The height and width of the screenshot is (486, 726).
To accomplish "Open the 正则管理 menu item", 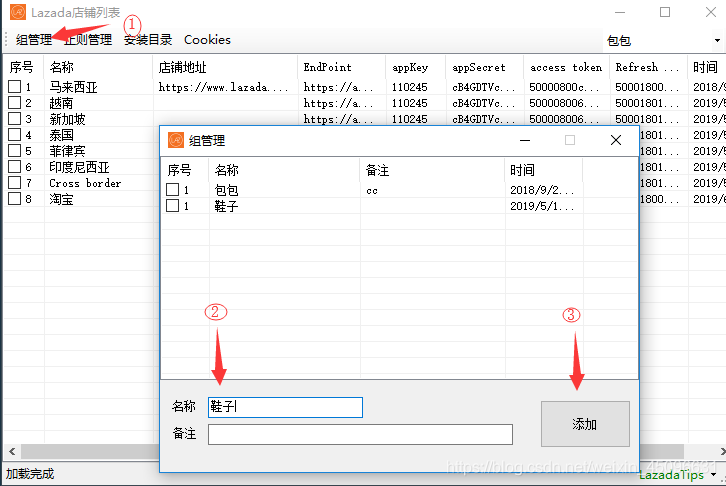I will click(x=88, y=40).
